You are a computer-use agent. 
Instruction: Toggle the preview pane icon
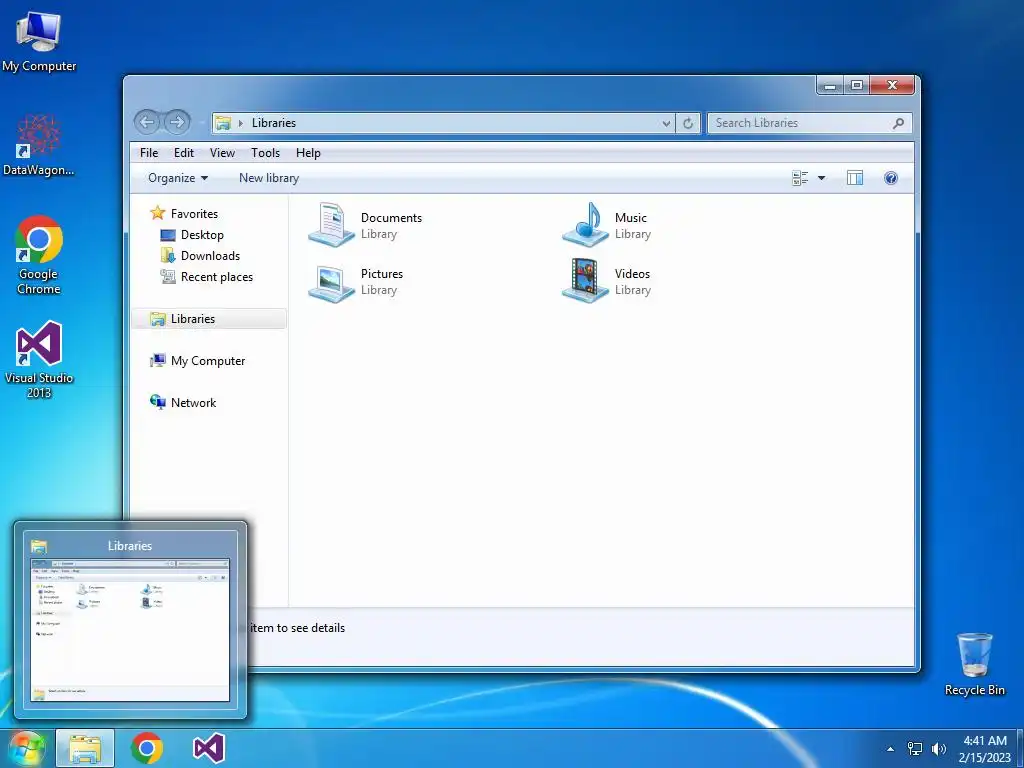click(855, 178)
